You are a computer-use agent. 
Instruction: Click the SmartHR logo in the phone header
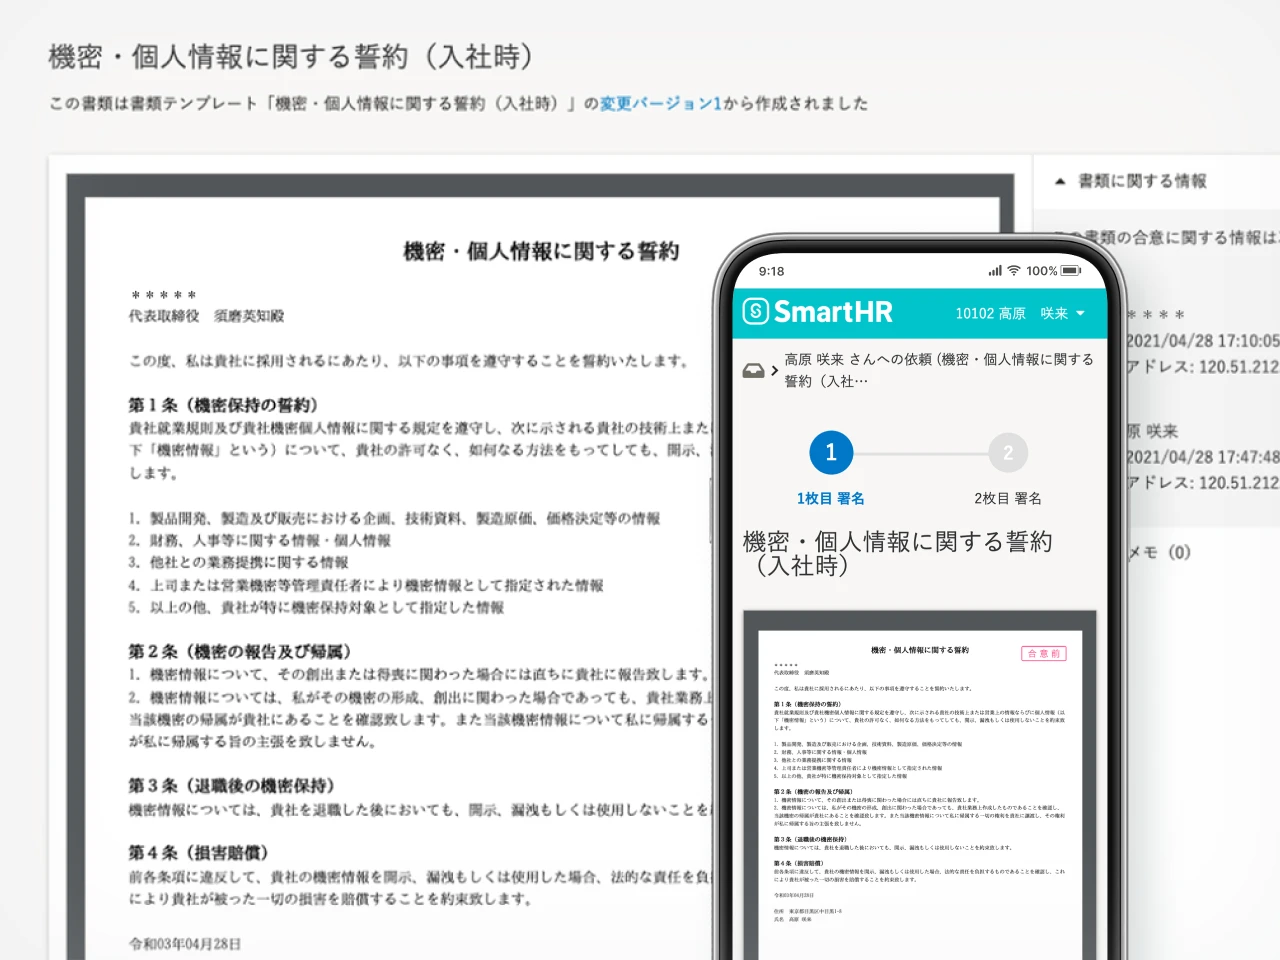pos(818,312)
